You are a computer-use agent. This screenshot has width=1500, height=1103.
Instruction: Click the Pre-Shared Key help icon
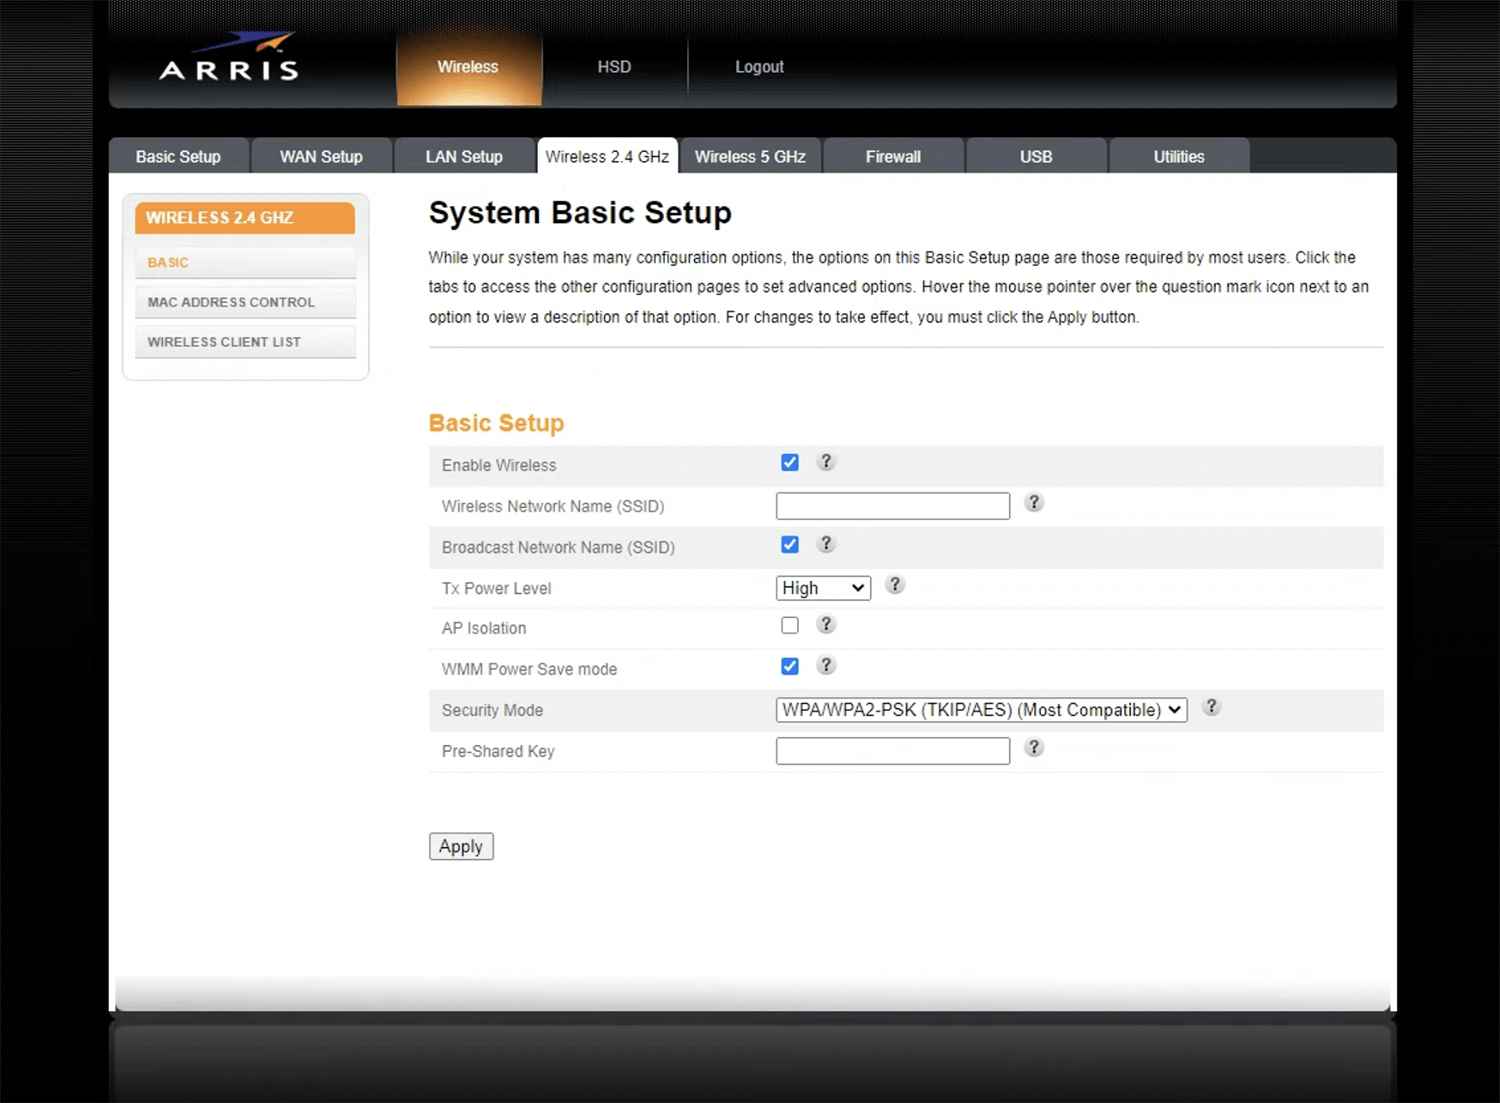point(1034,748)
